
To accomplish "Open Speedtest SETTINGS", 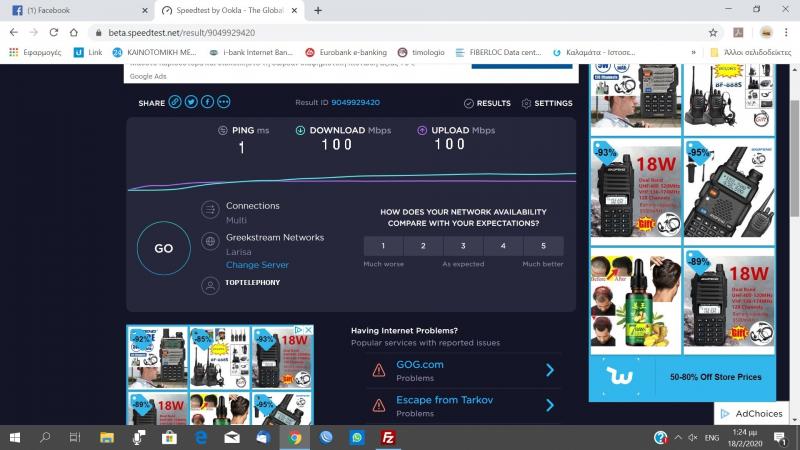I will click(547, 103).
